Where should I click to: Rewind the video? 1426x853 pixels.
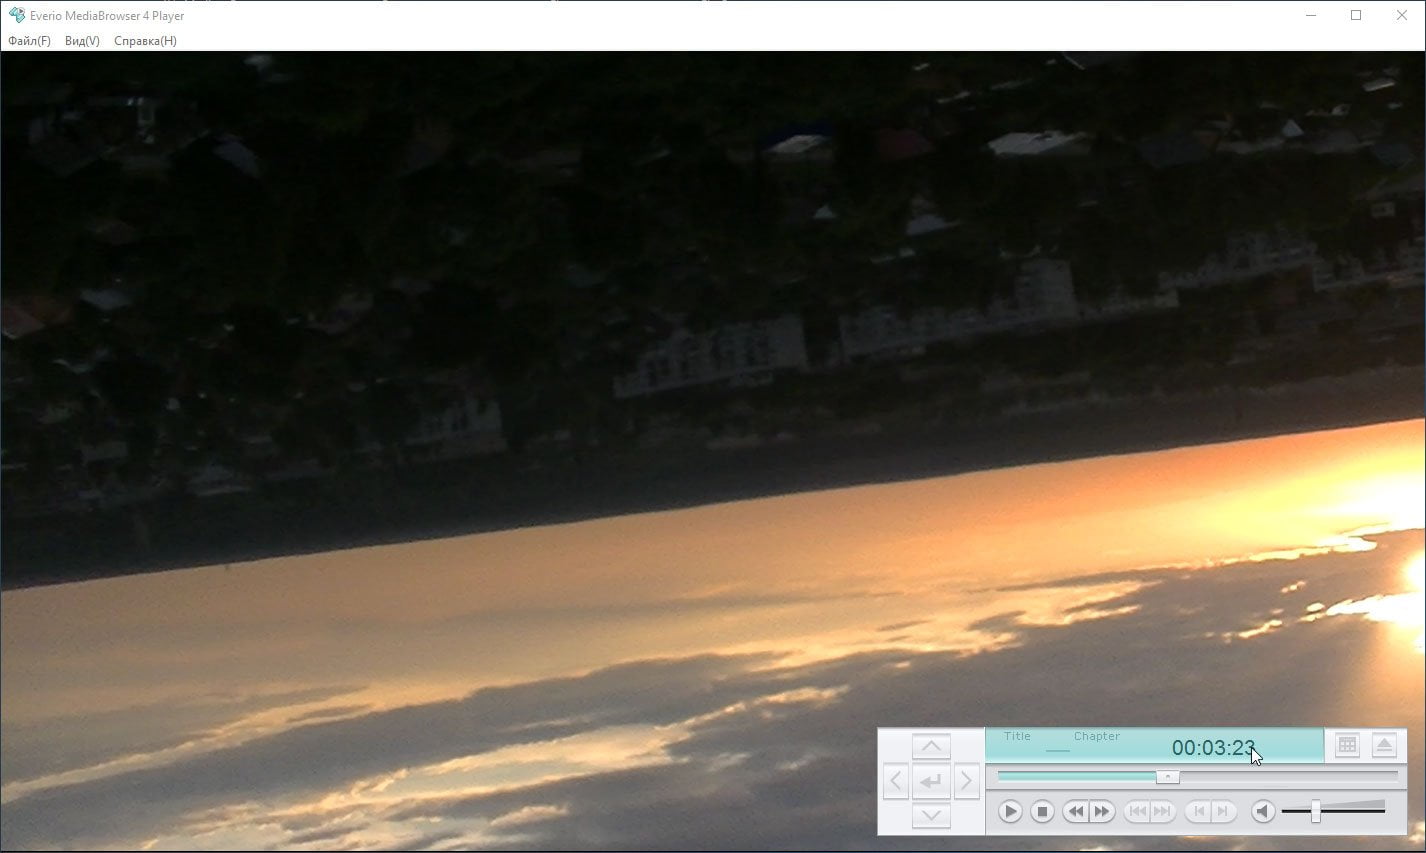[x=1075, y=812]
